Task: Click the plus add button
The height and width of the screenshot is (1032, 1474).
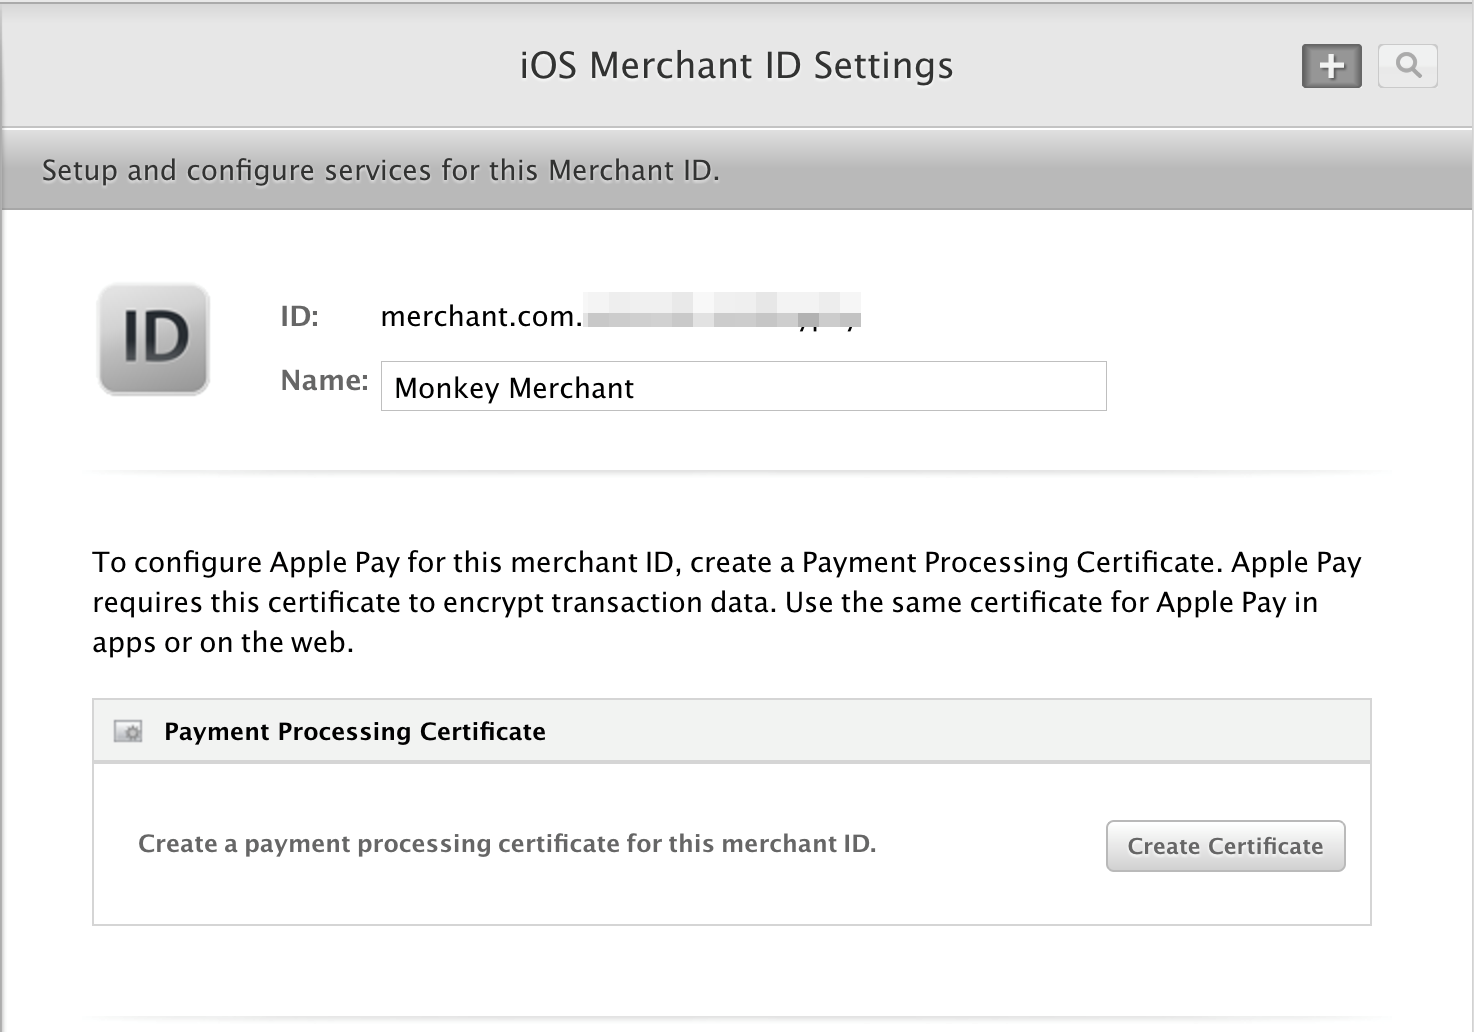Action: click(1331, 66)
